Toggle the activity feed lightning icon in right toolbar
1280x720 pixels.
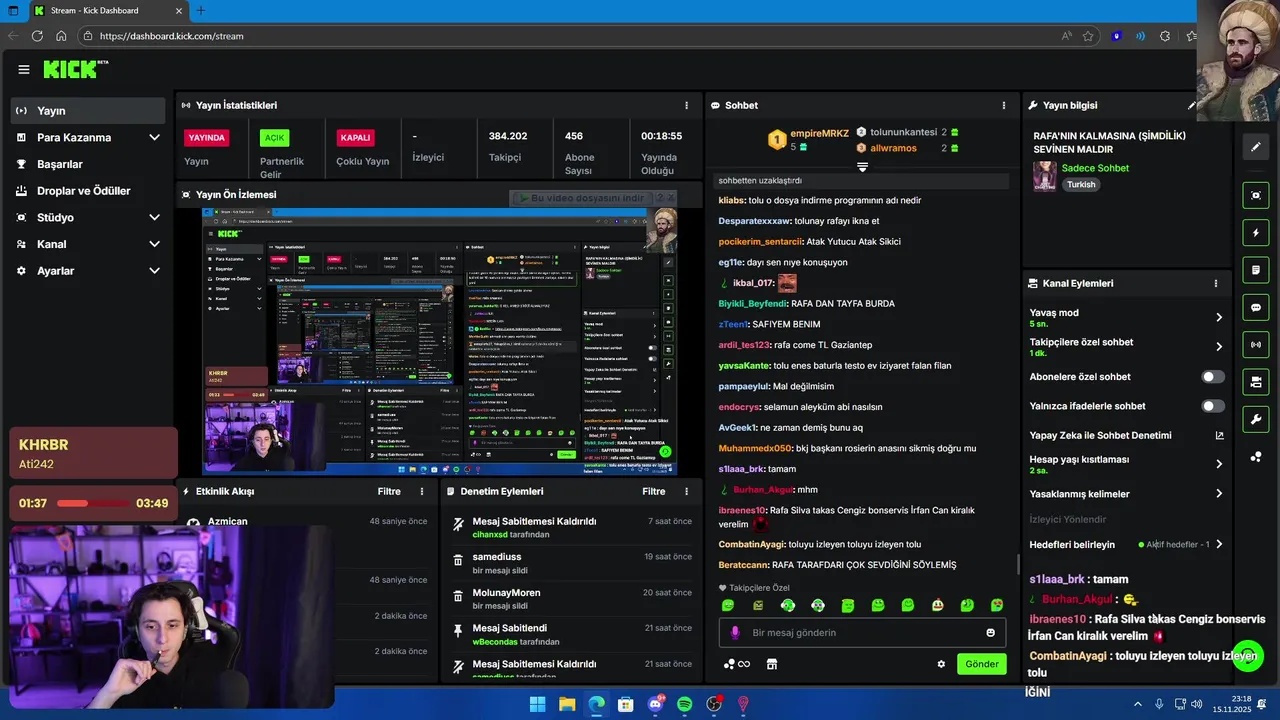click(x=1256, y=233)
